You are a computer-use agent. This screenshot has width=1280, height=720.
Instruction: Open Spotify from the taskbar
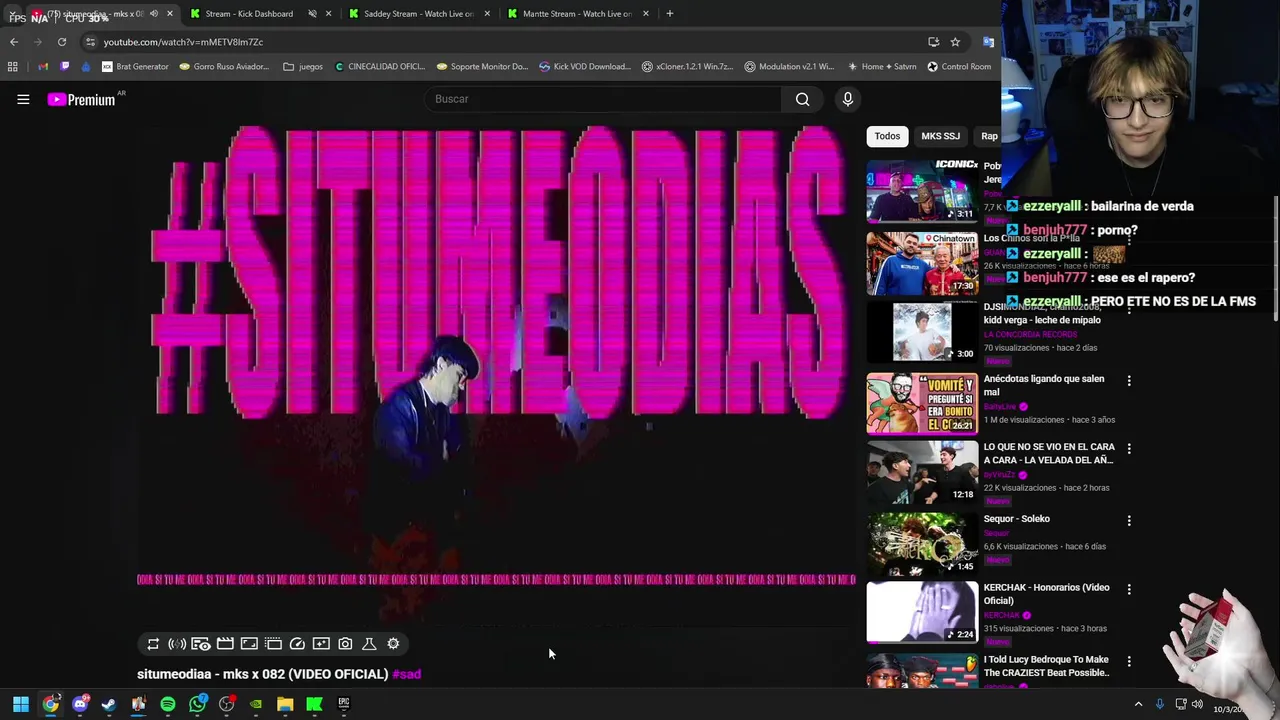coord(168,704)
